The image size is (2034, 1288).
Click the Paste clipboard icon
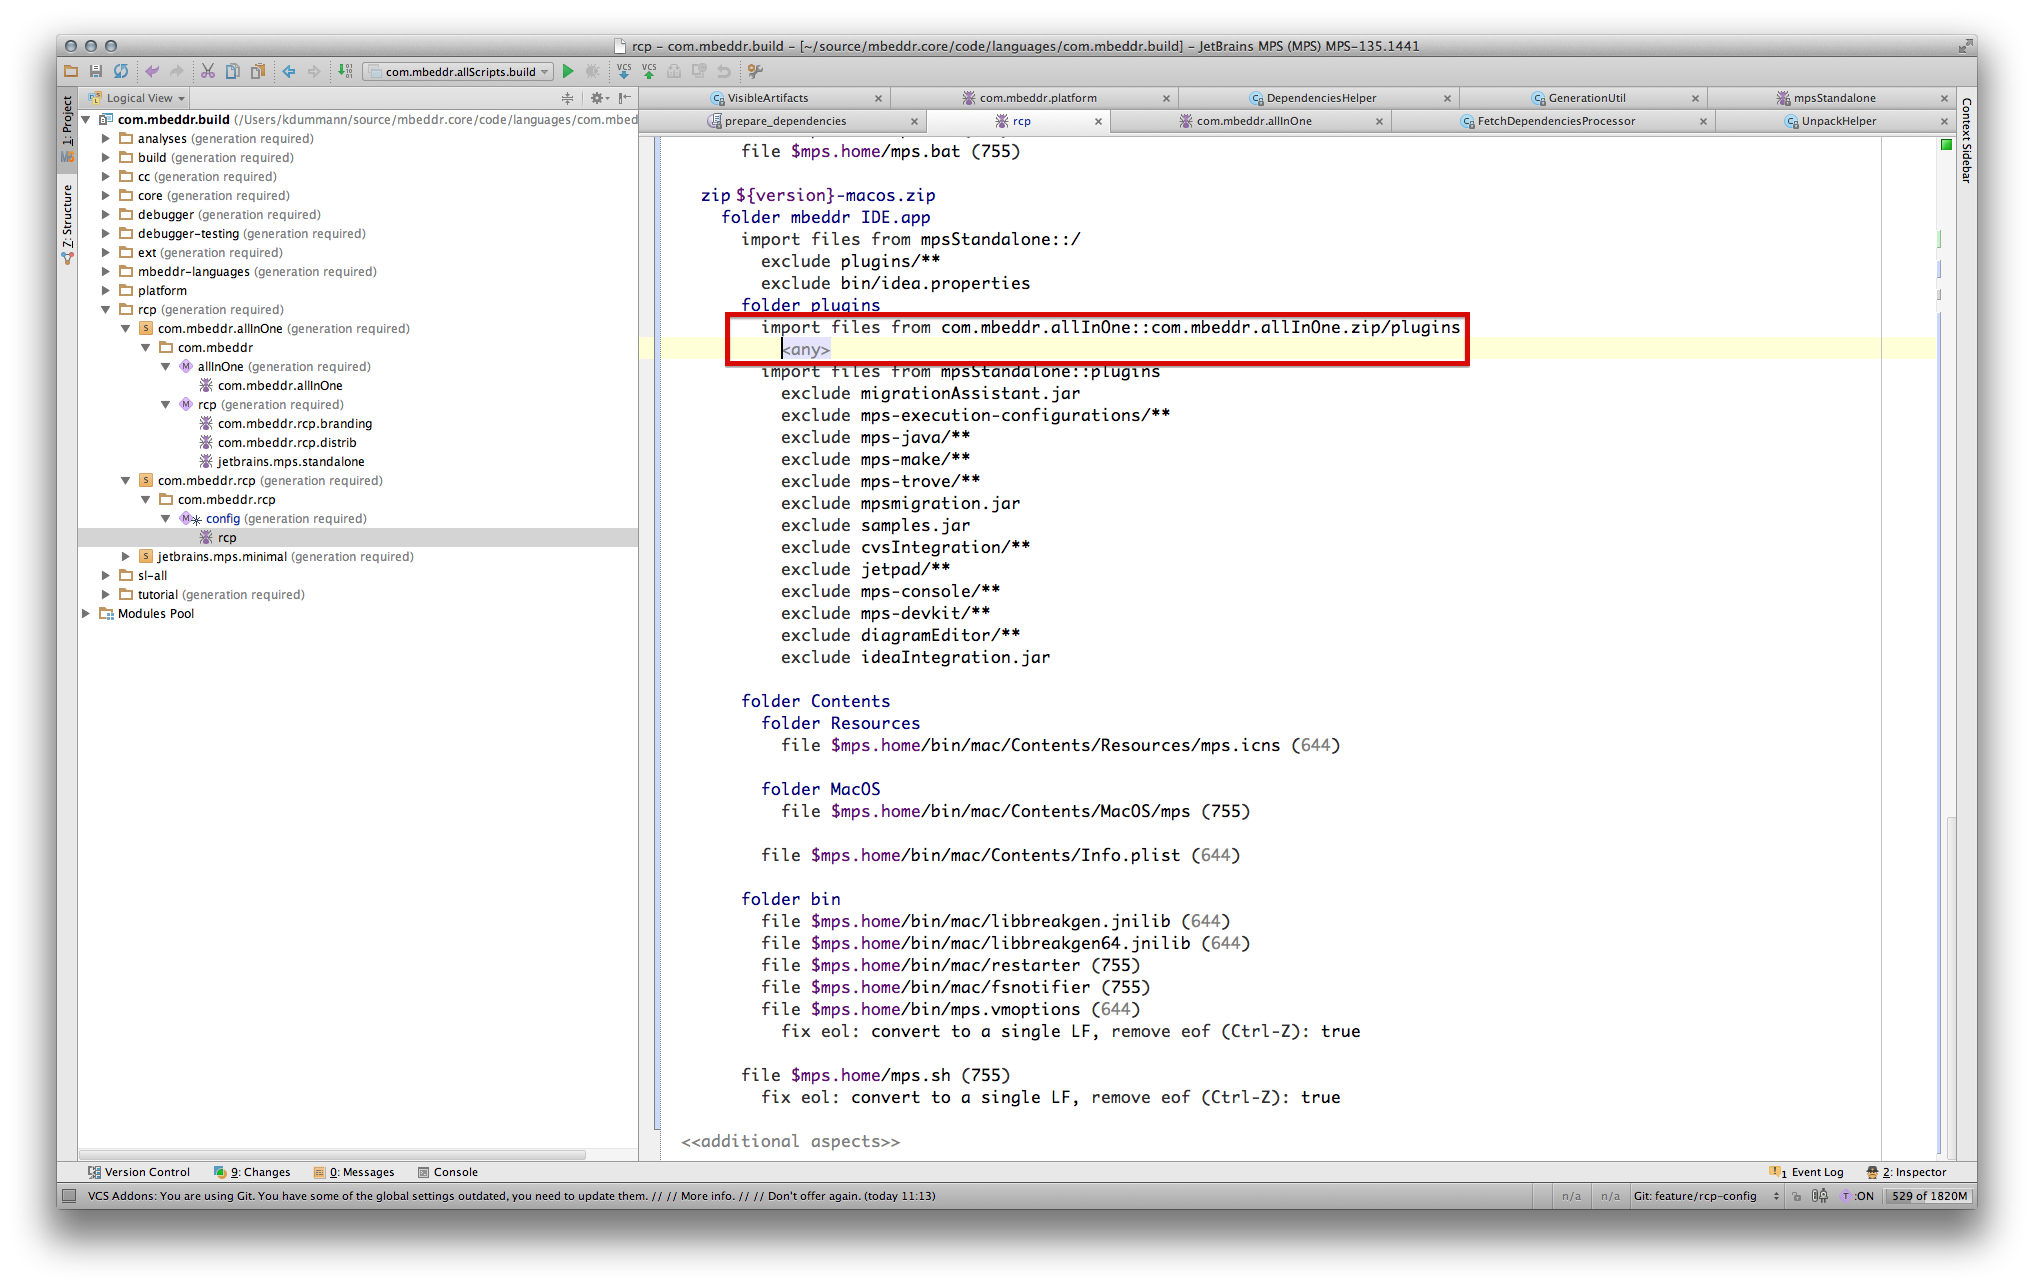(258, 71)
